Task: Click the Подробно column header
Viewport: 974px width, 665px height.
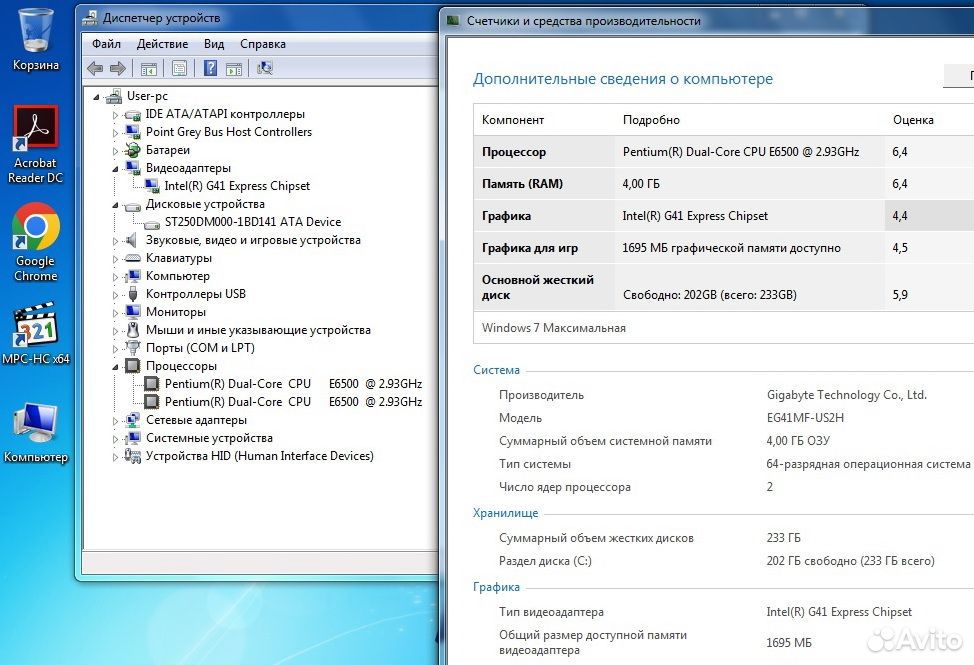Action: pyautogui.click(x=651, y=120)
